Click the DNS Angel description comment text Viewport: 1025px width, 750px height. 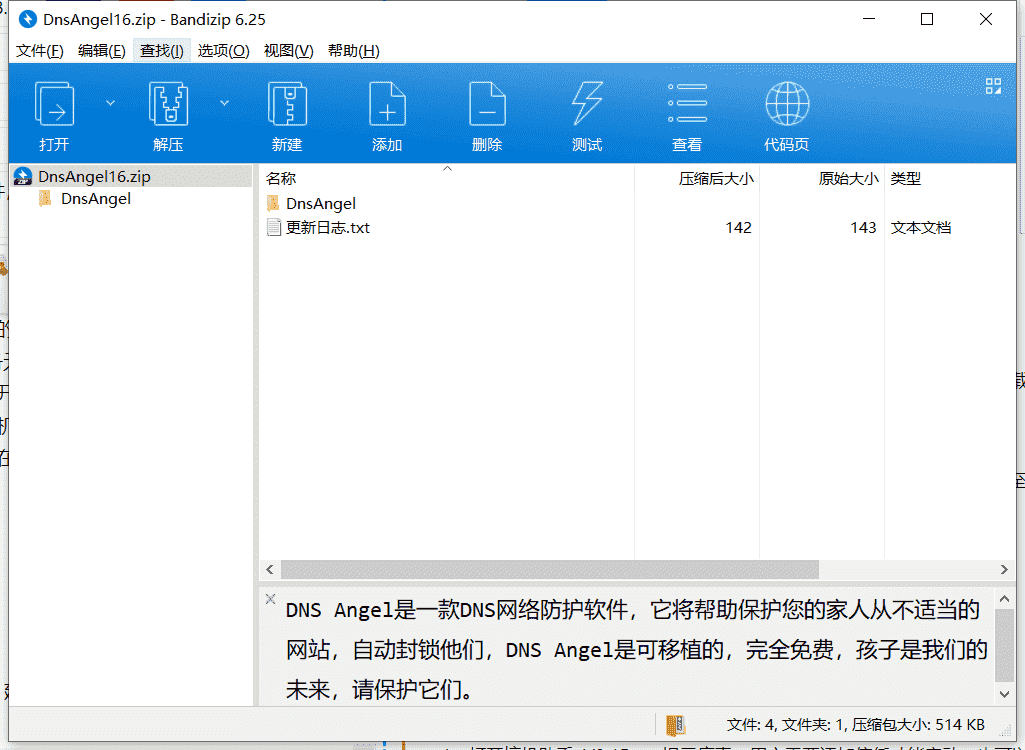(x=635, y=649)
